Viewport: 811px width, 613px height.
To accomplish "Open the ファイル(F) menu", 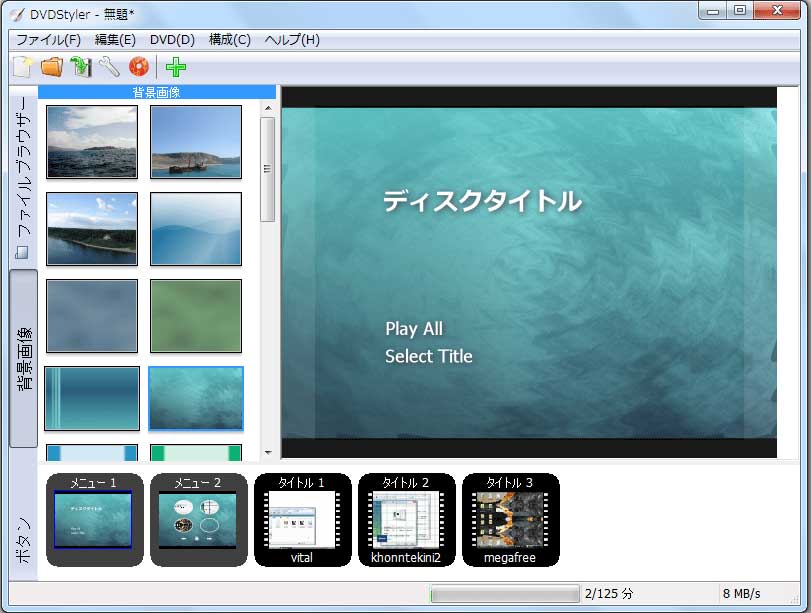I will point(48,40).
